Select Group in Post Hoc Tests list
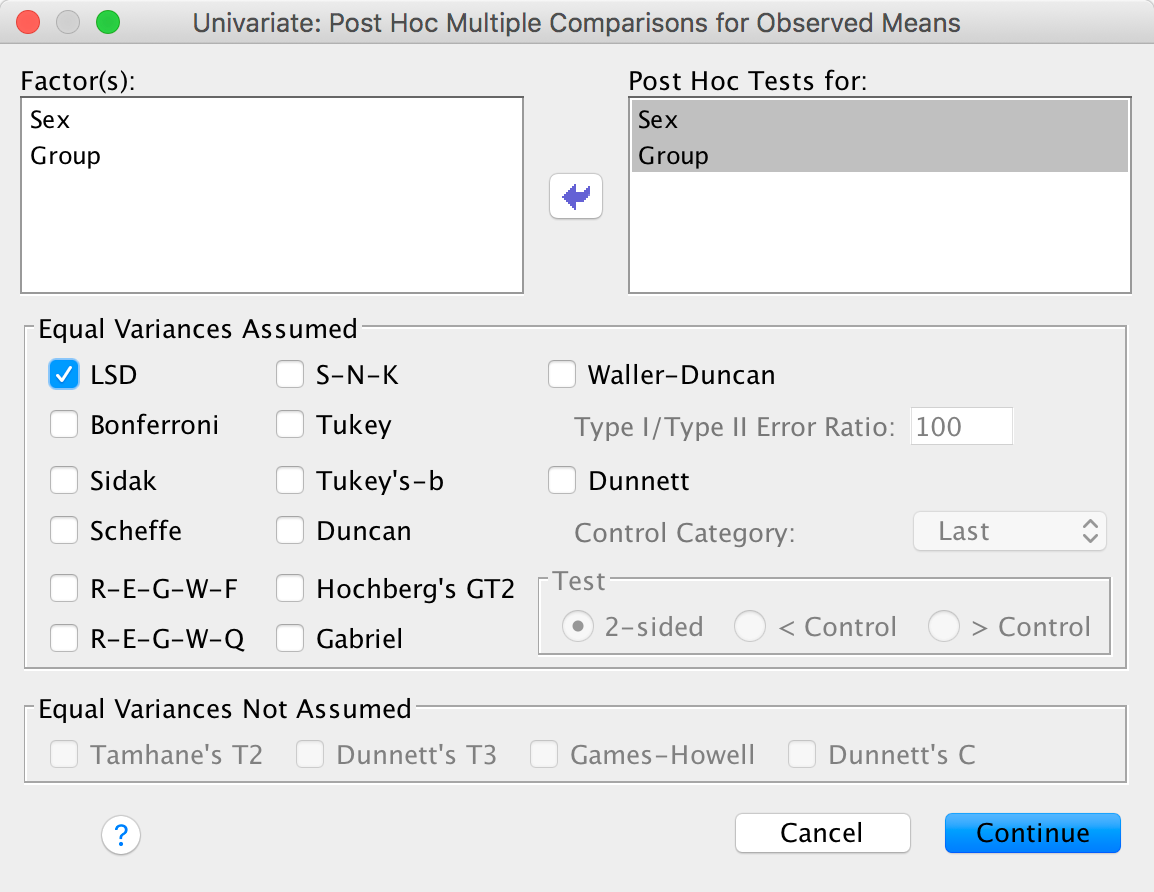Viewport: 1154px width, 892px height. pyautogui.click(x=673, y=156)
